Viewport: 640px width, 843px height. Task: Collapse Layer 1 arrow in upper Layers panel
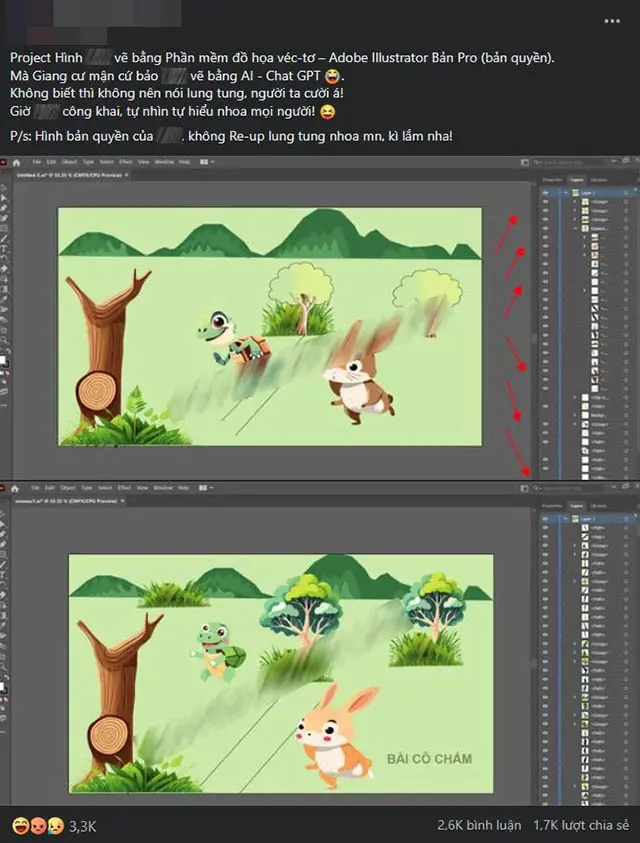pyautogui.click(x=566, y=193)
